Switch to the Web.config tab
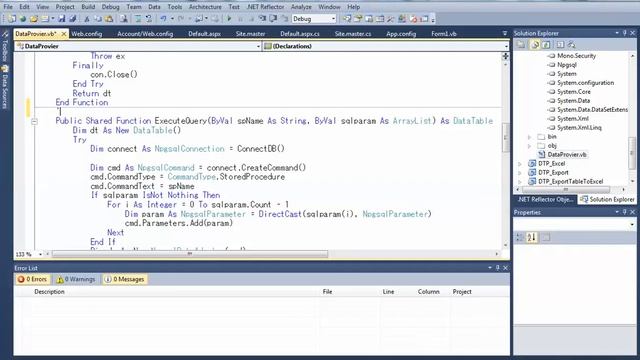Screen dimensions: 640x360 (x=87, y=34)
